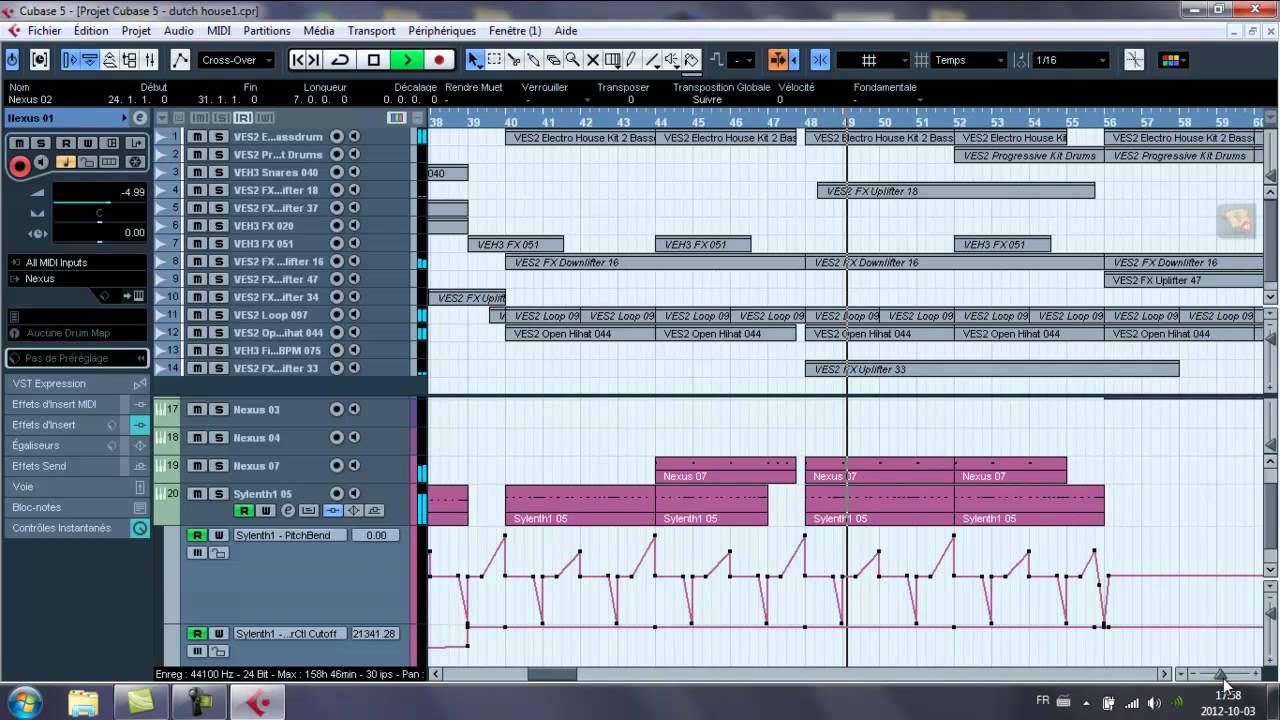1280x720 pixels.
Task: Expand the Effets d'Insert MIDI section
Action: pos(76,404)
